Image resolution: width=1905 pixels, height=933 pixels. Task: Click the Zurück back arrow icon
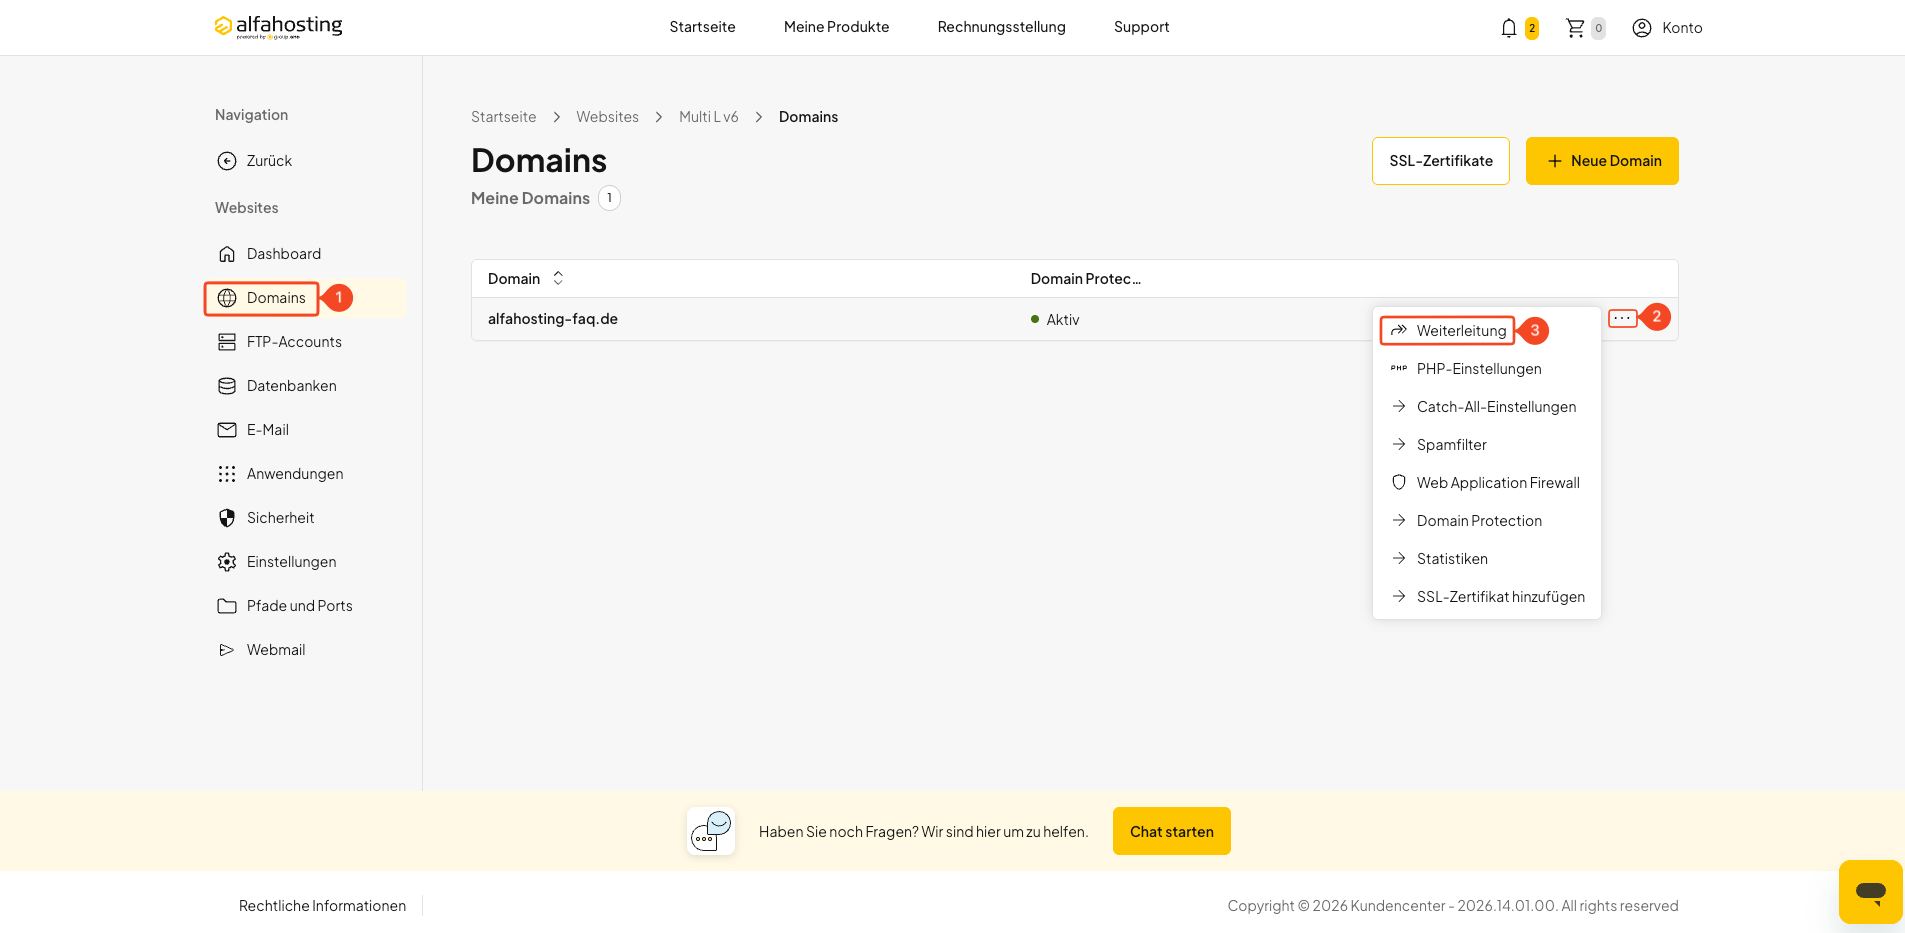[x=227, y=161]
